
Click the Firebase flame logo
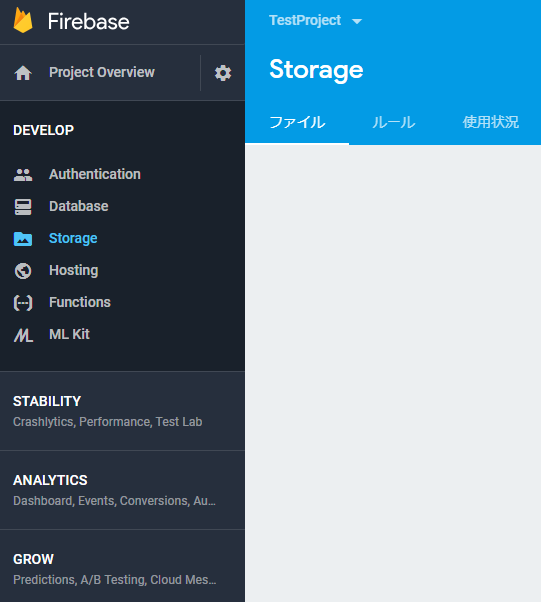pyautogui.click(x=23, y=20)
